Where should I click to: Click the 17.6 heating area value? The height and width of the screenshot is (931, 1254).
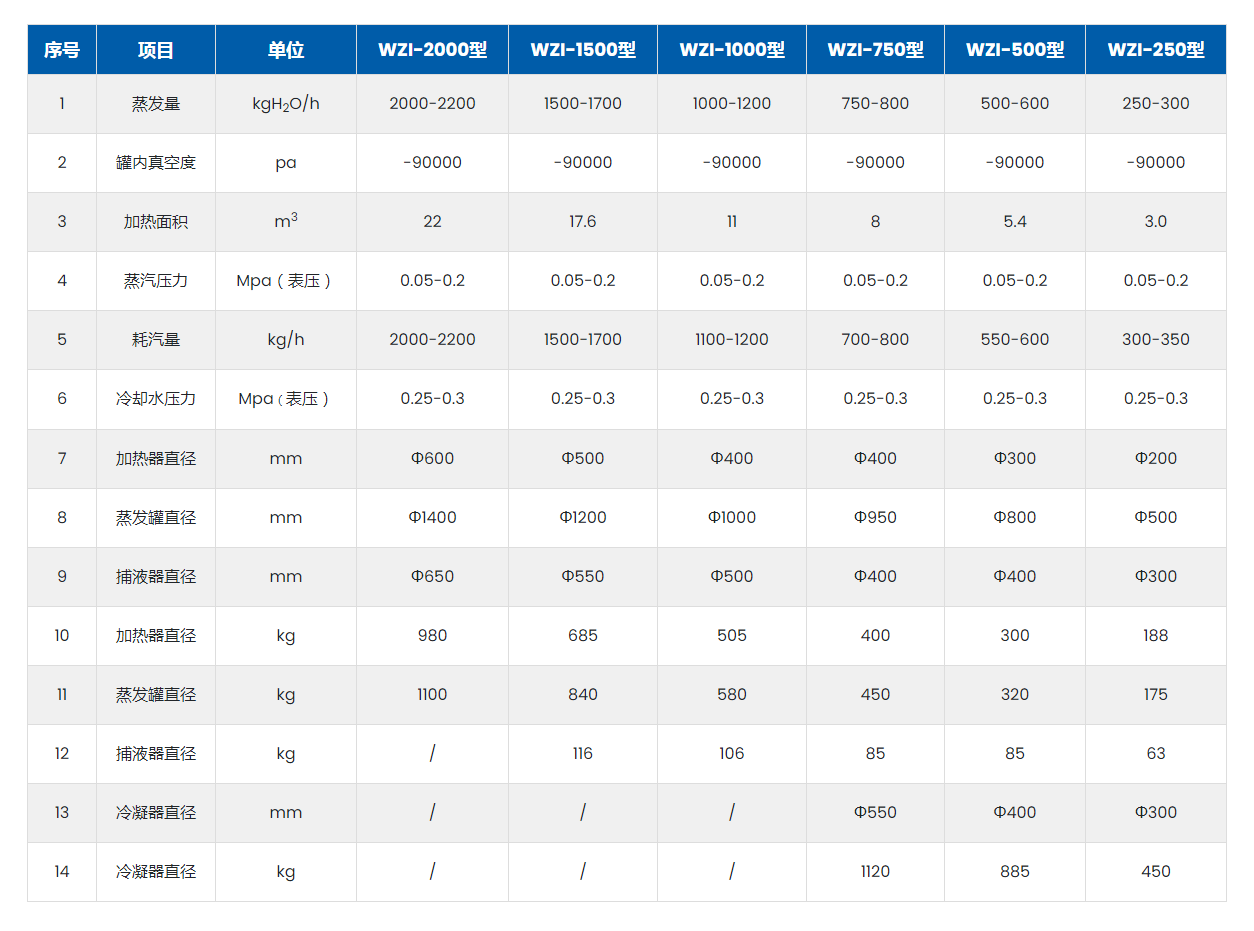[583, 221]
